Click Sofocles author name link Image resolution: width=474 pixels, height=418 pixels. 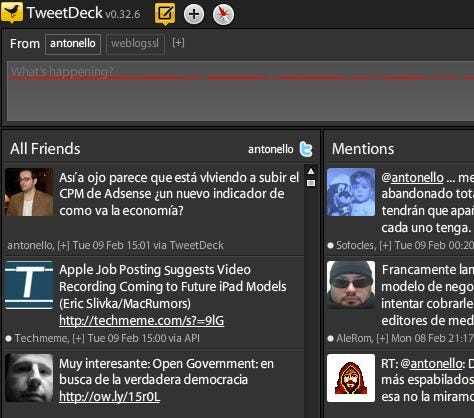click(355, 245)
